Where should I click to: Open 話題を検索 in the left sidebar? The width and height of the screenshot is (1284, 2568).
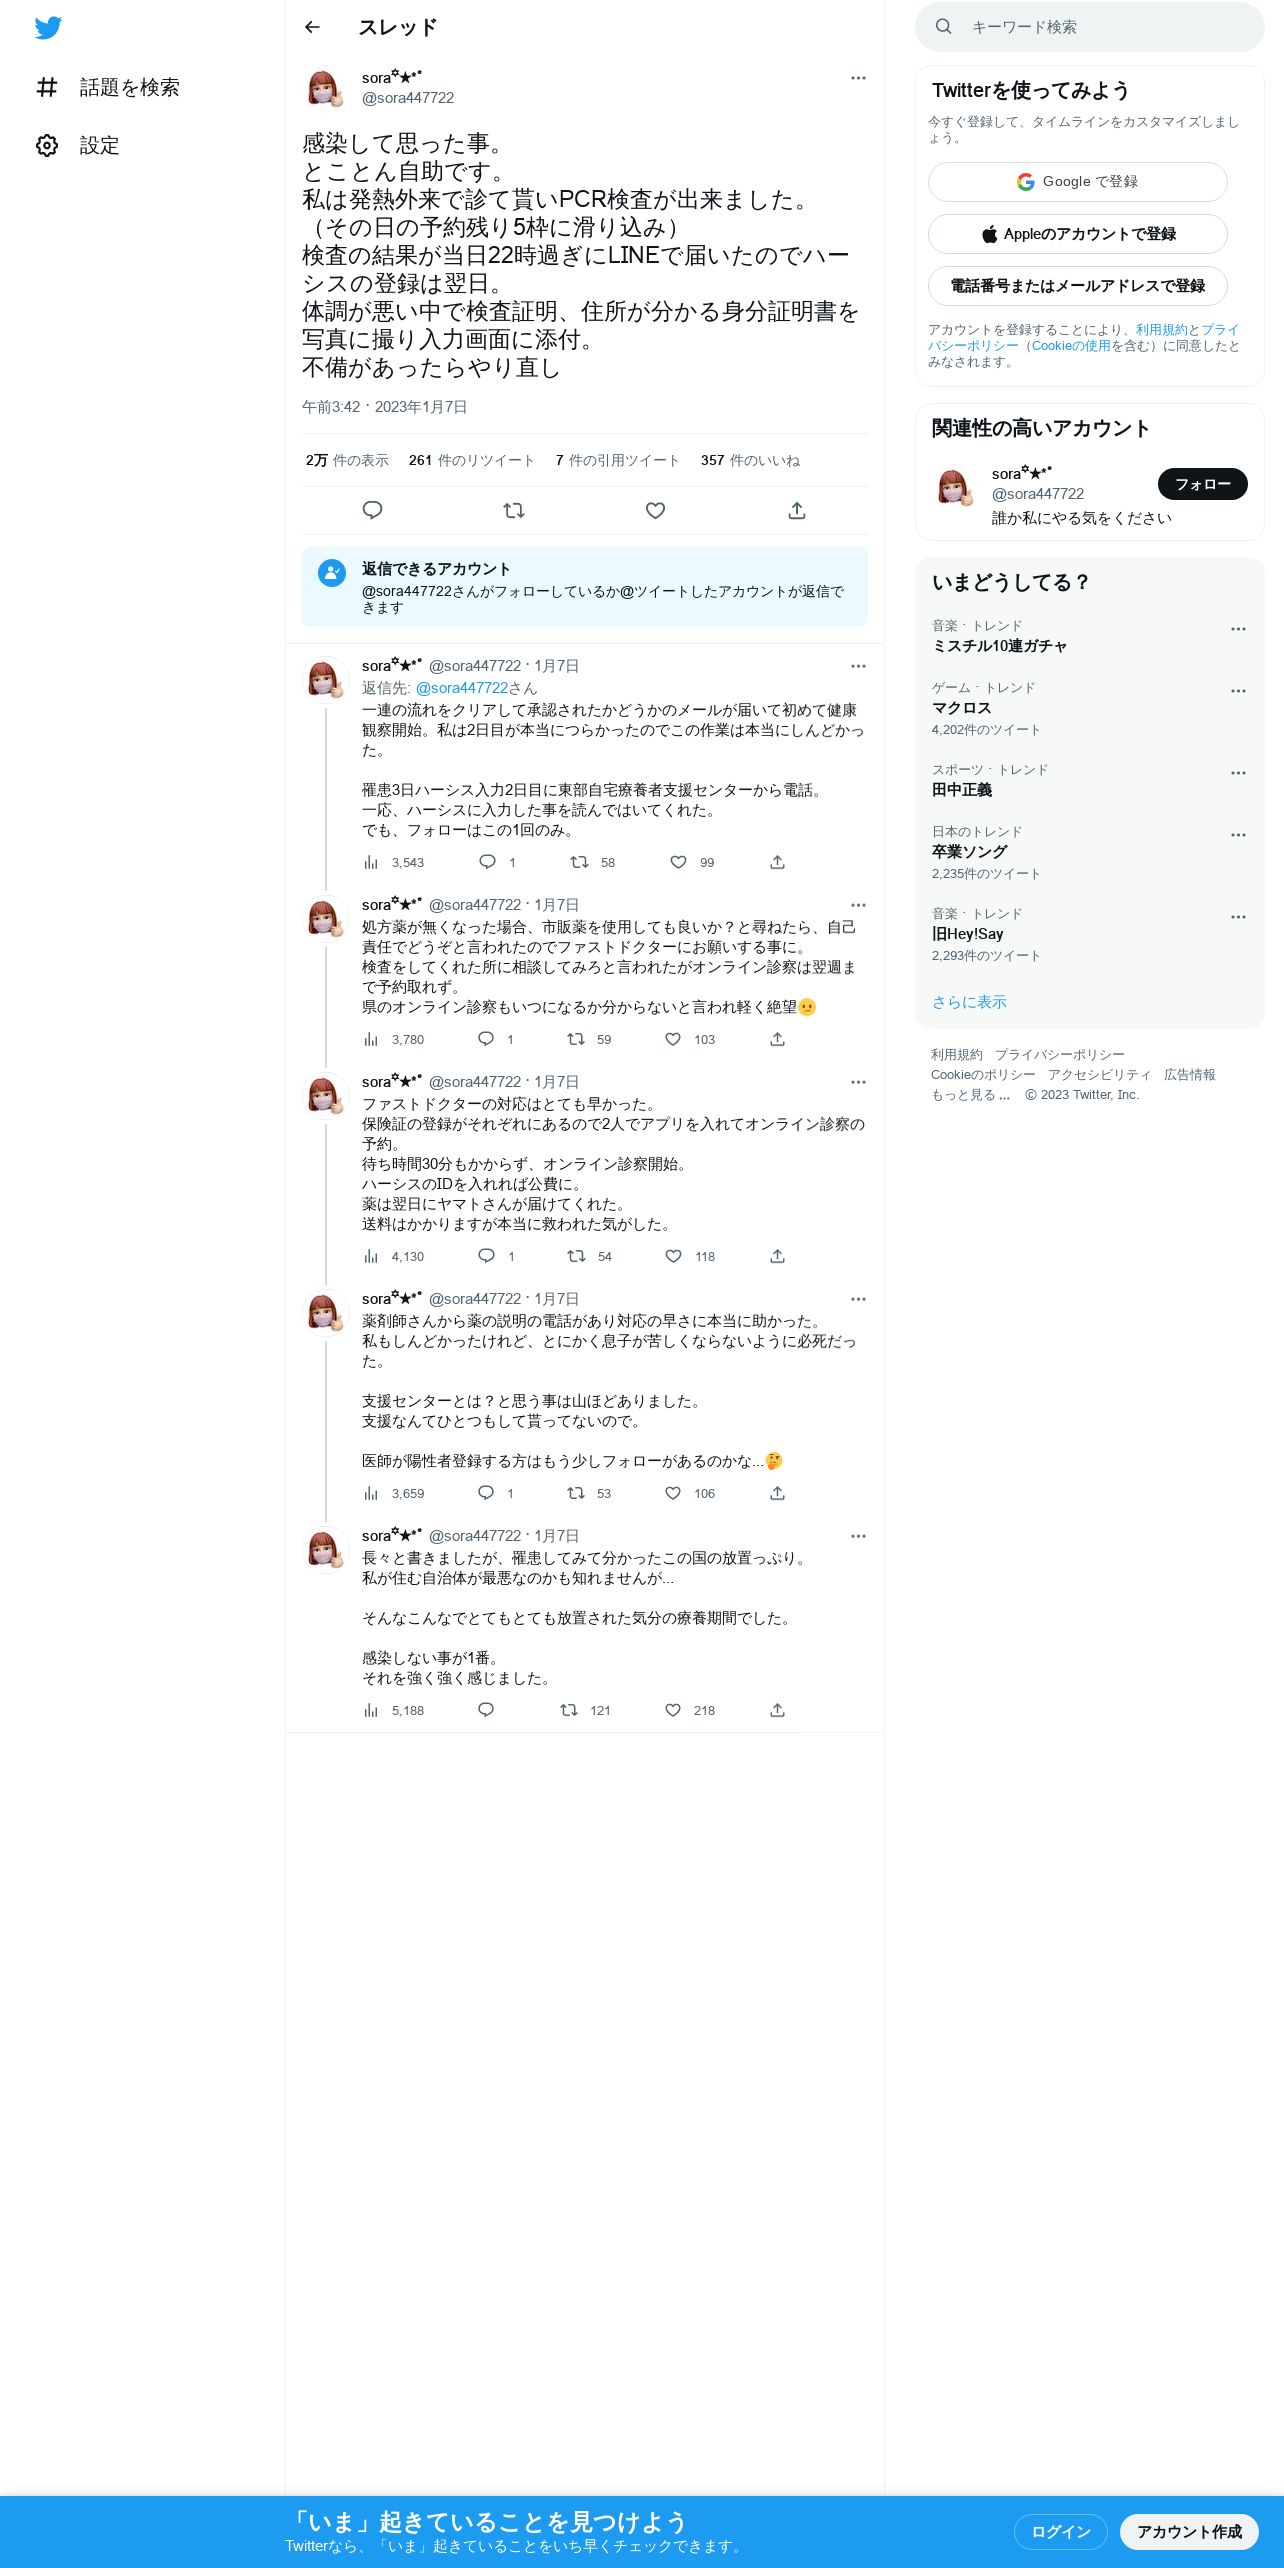(x=108, y=87)
